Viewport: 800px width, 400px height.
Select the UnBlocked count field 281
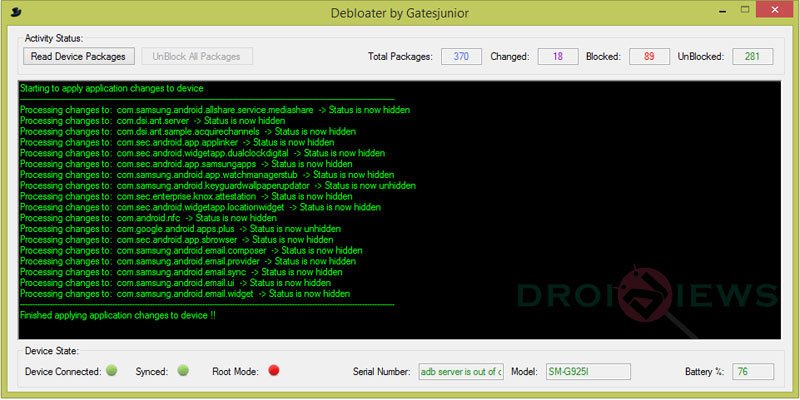coord(753,57)
